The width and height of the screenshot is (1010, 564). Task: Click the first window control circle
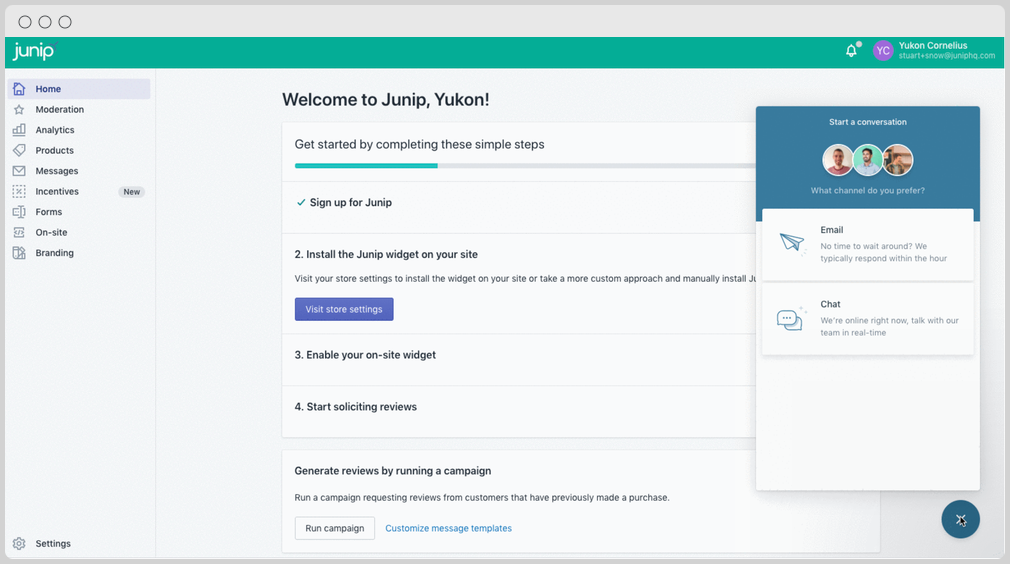click(x=24, y=22)
